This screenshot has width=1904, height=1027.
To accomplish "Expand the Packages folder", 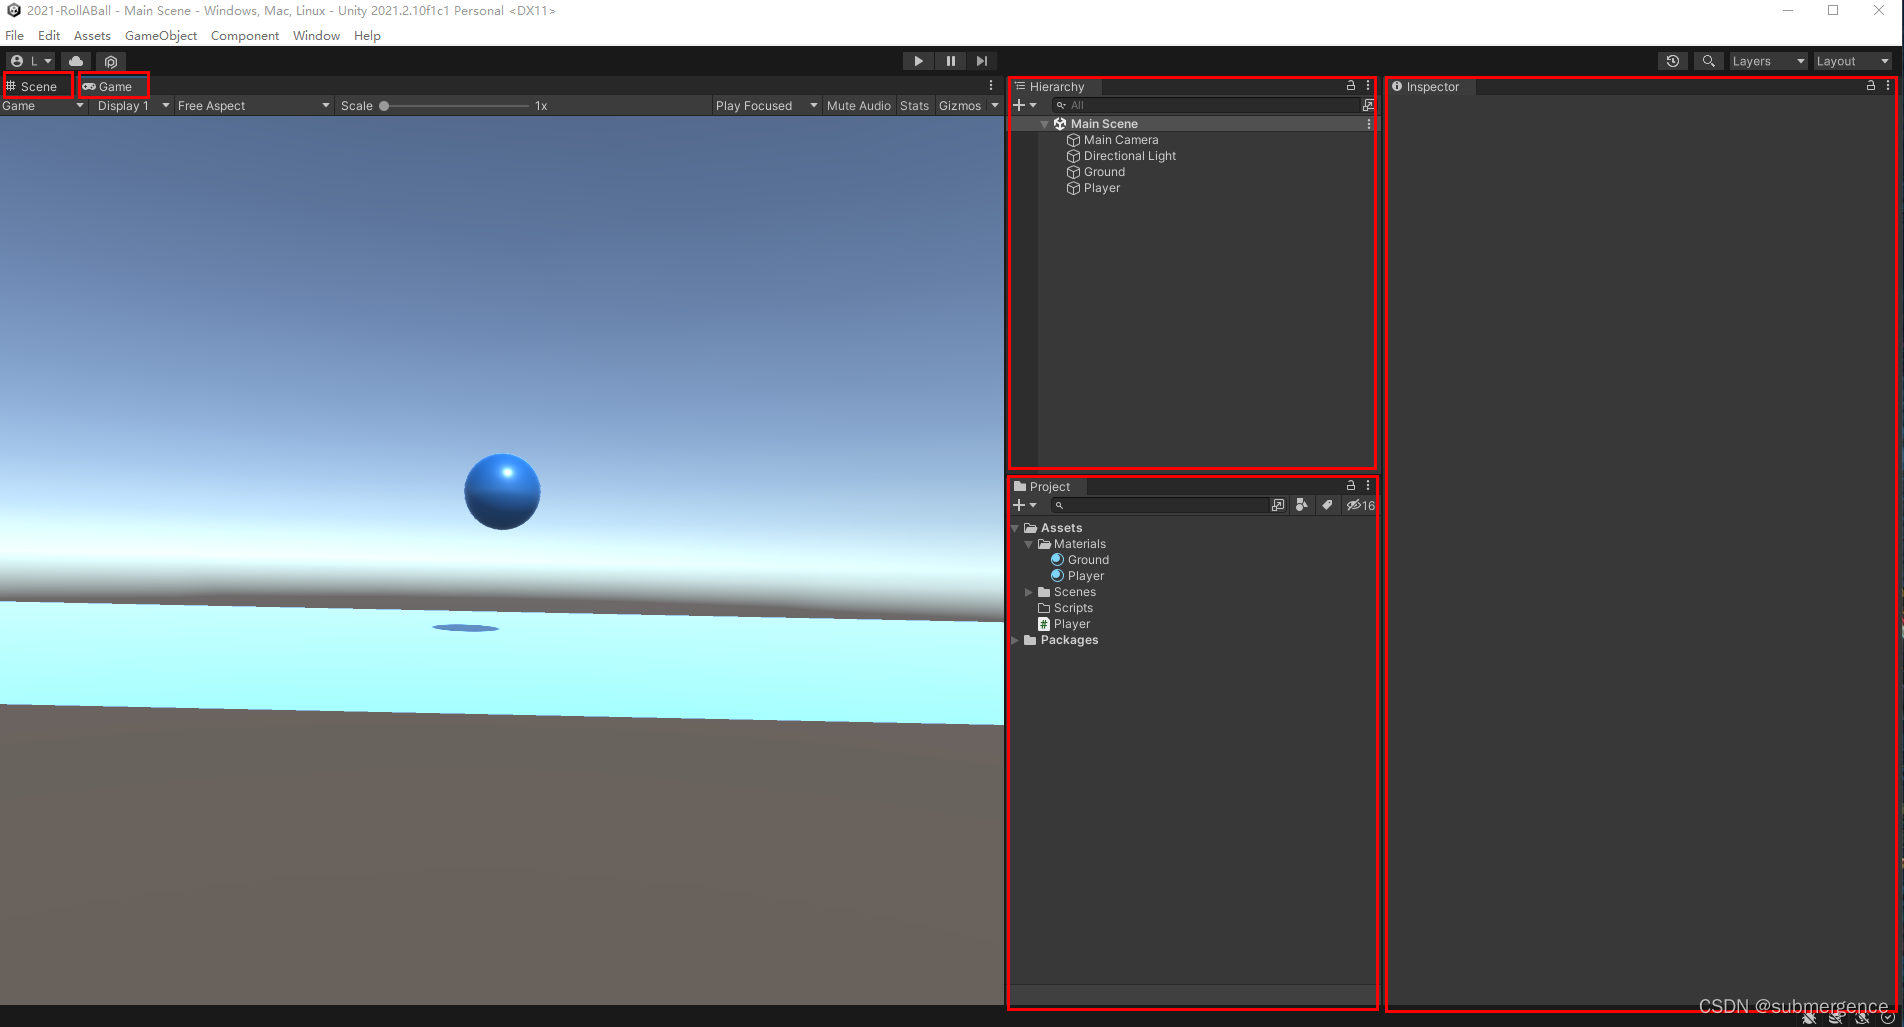I will 1015,640.
